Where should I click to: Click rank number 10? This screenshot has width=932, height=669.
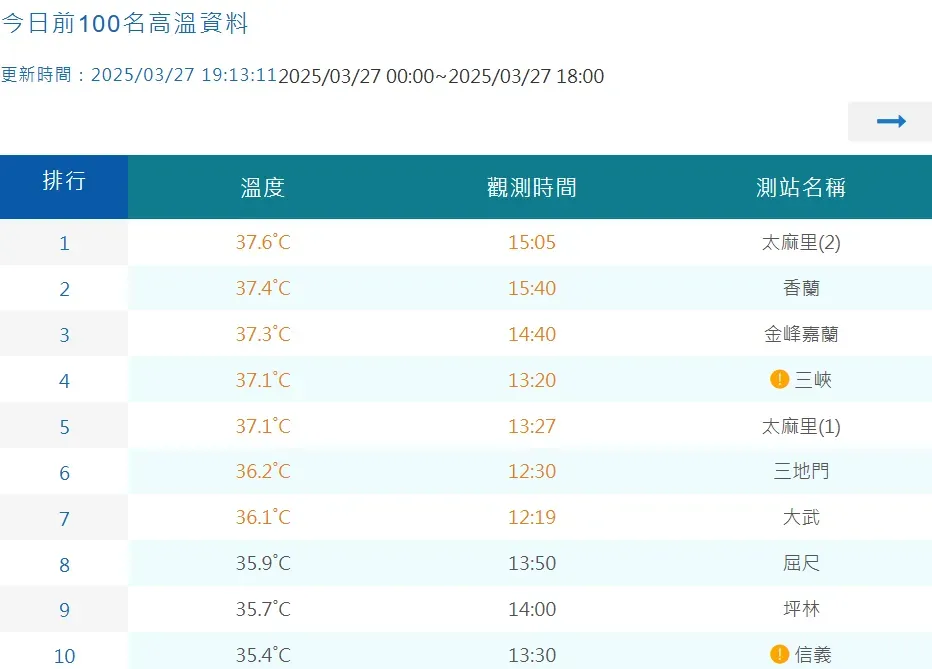coord(64,656)
